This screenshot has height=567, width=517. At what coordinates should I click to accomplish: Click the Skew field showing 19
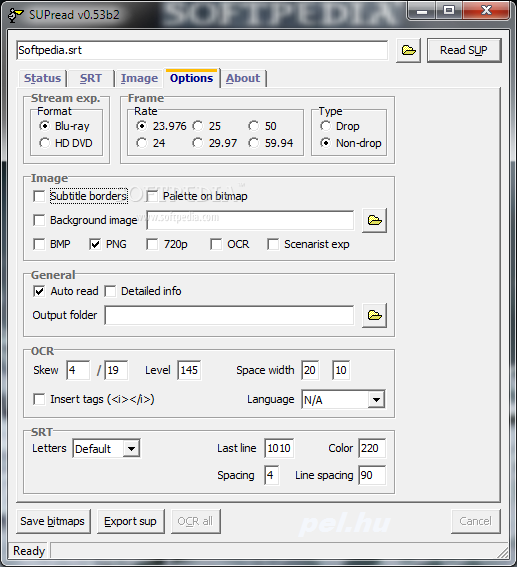[x=116, y=370]
